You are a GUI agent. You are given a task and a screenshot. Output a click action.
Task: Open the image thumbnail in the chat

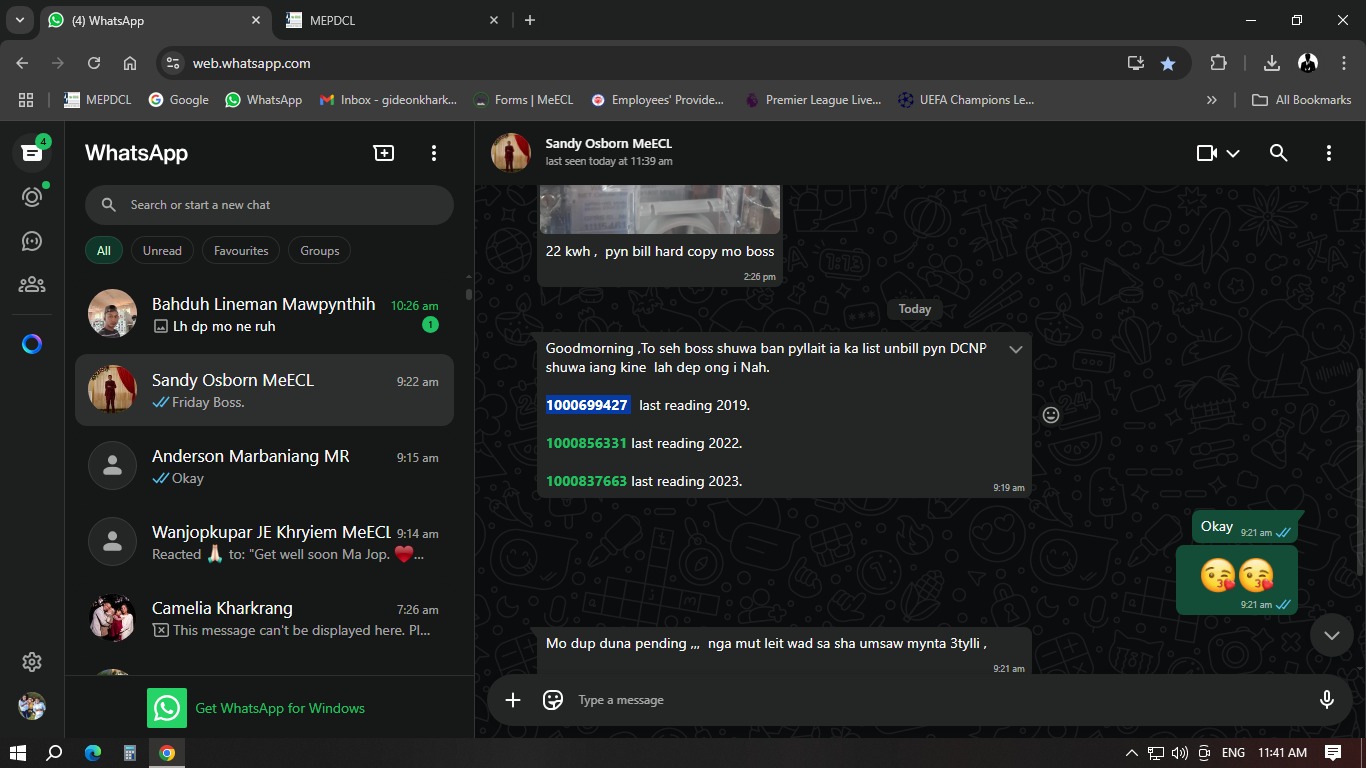660,209
